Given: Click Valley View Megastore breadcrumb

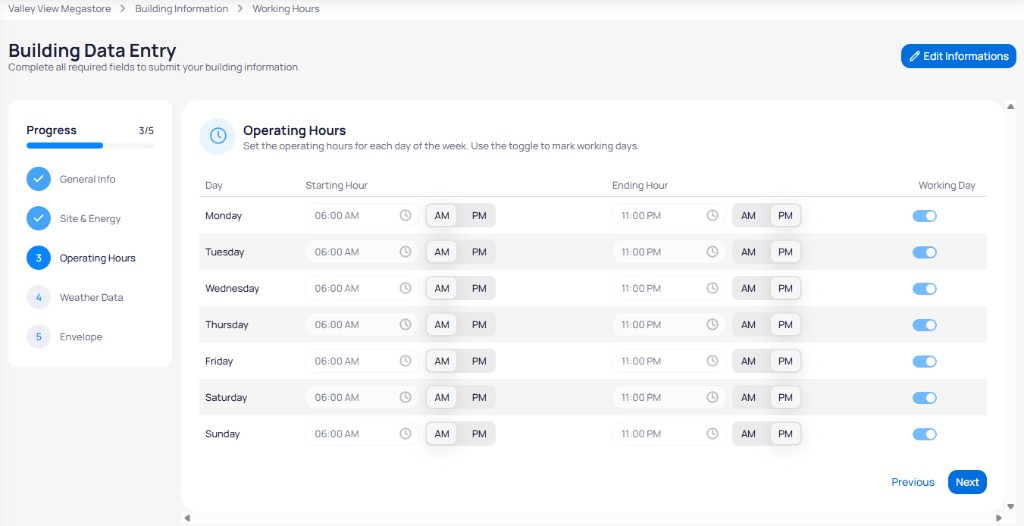Looking at the screenshot, I should [x=59, y=9].
